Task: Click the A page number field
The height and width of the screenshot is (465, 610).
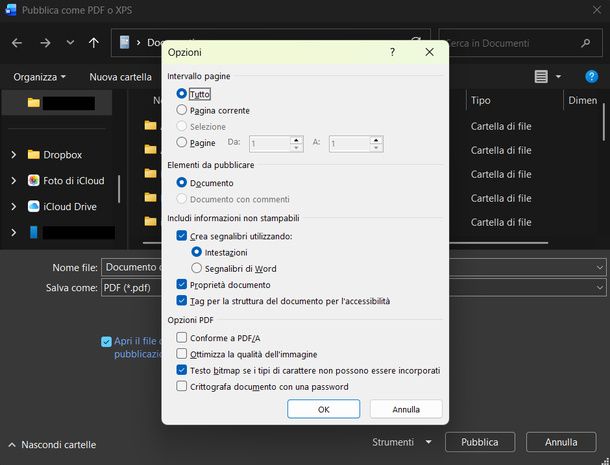Action: tap(349, 144)
